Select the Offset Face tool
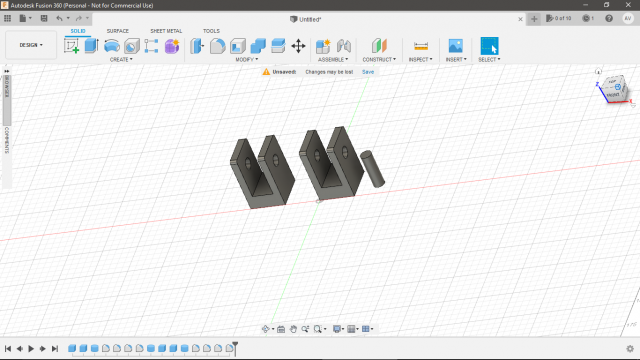The image size is (640, 360). click(278, 46)
